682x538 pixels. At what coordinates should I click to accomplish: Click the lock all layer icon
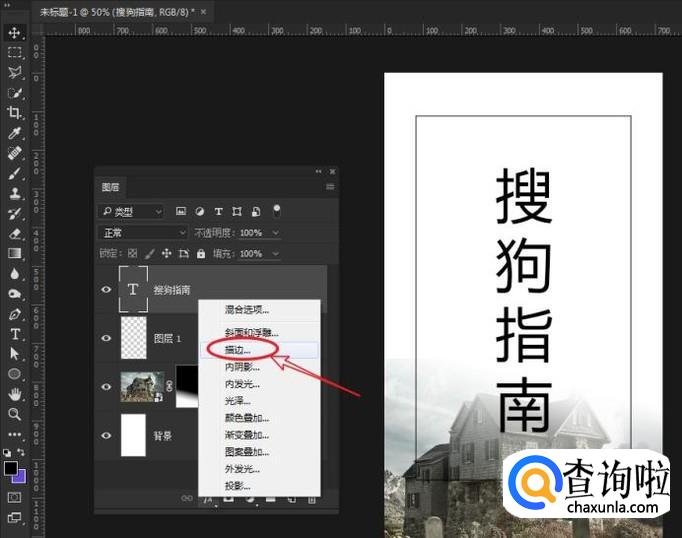[x=200, y=254]
